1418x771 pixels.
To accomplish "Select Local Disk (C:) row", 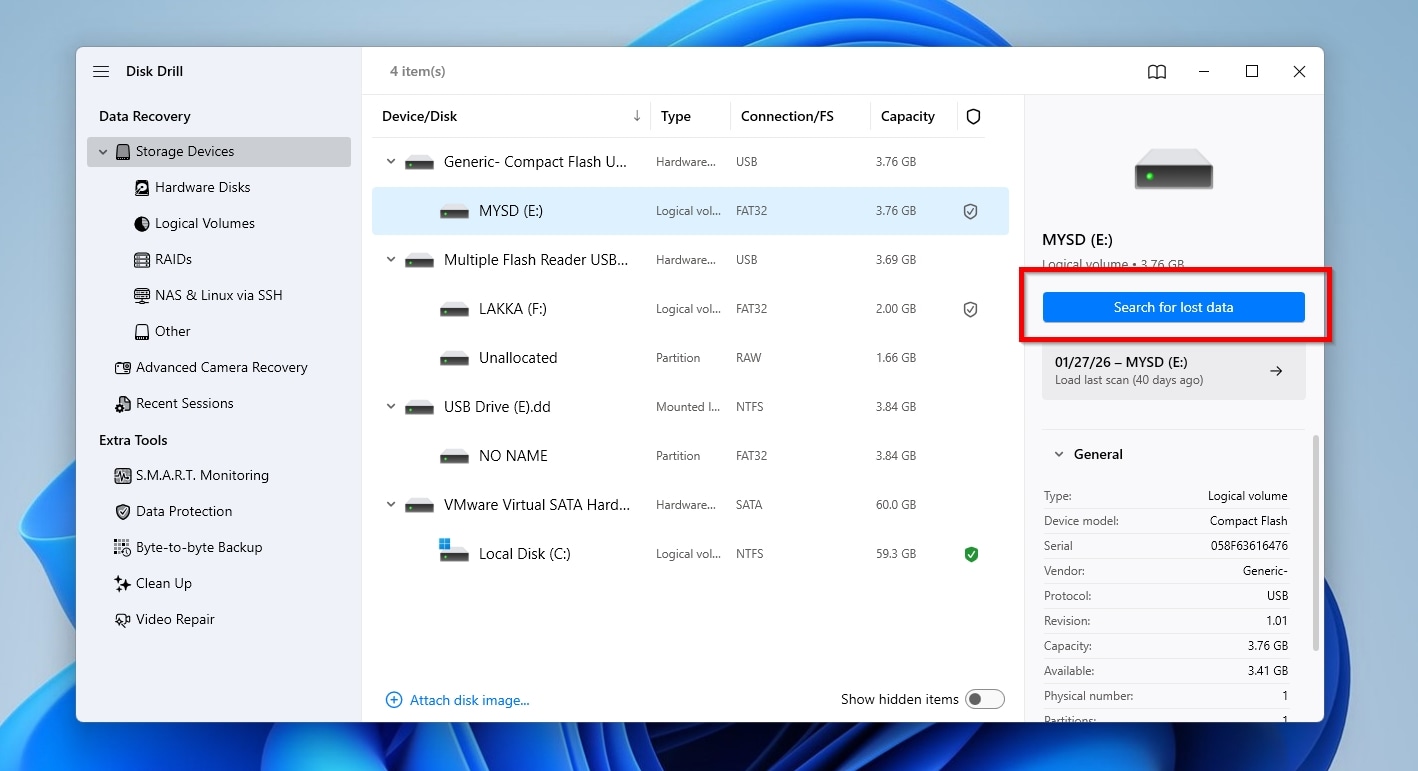I will pos(690,554).
